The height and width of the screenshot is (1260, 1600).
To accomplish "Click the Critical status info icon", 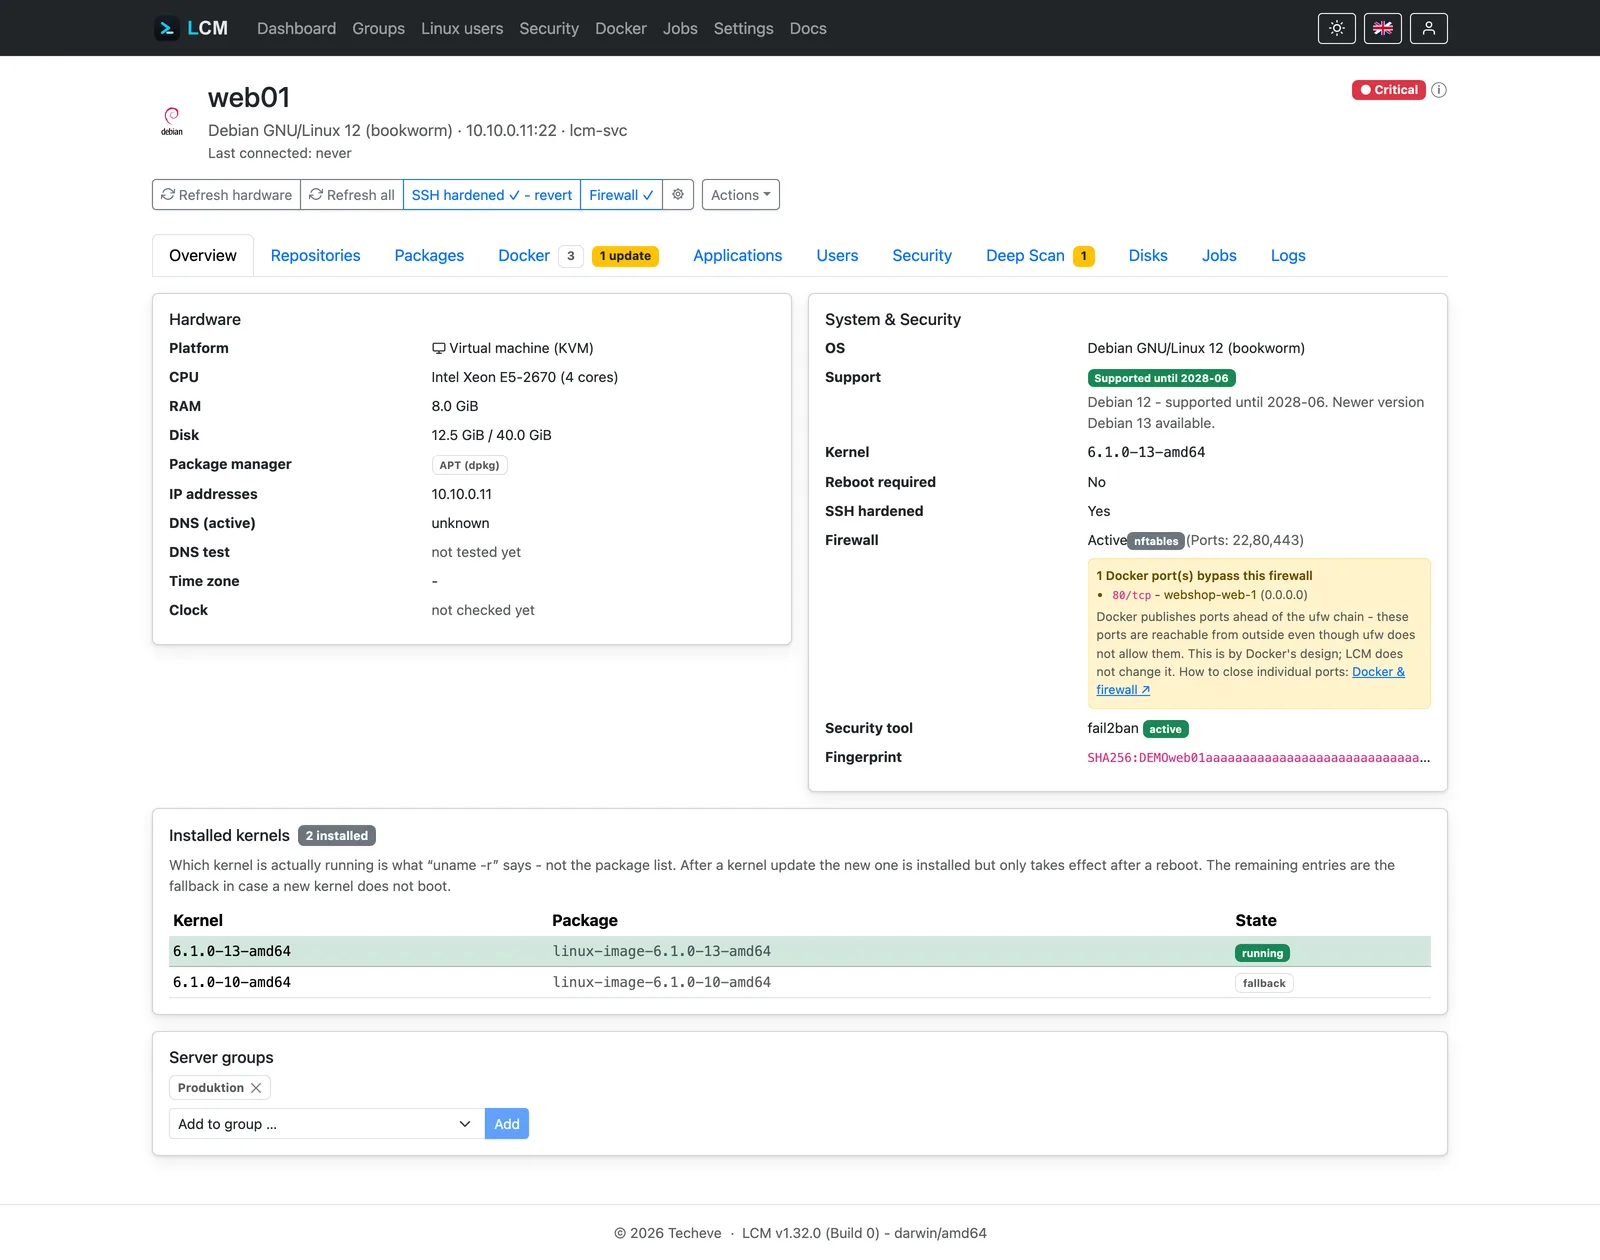I will [1438, 90].
